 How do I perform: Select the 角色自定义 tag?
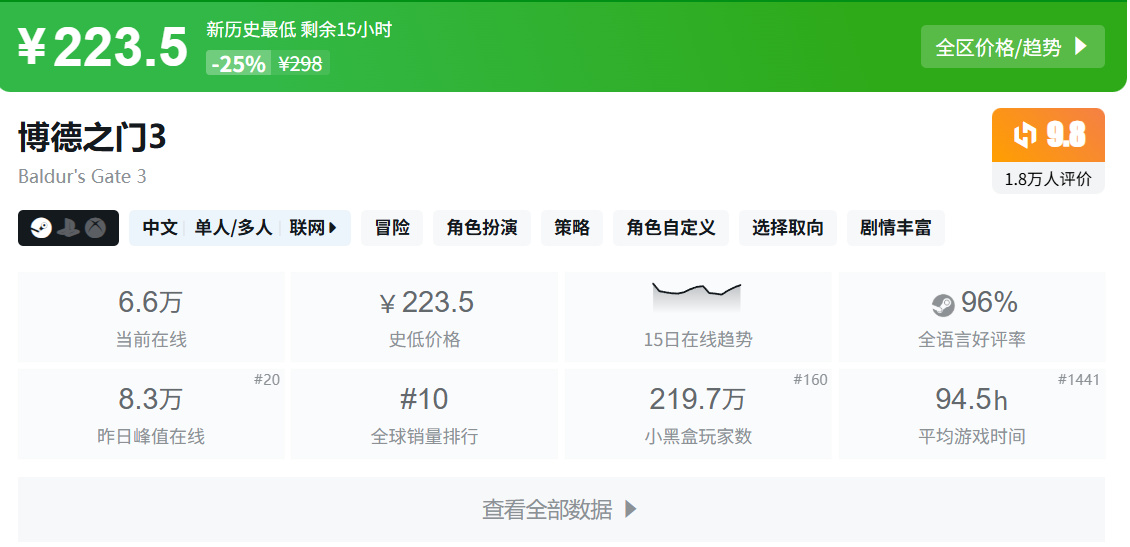pos(671,228)
